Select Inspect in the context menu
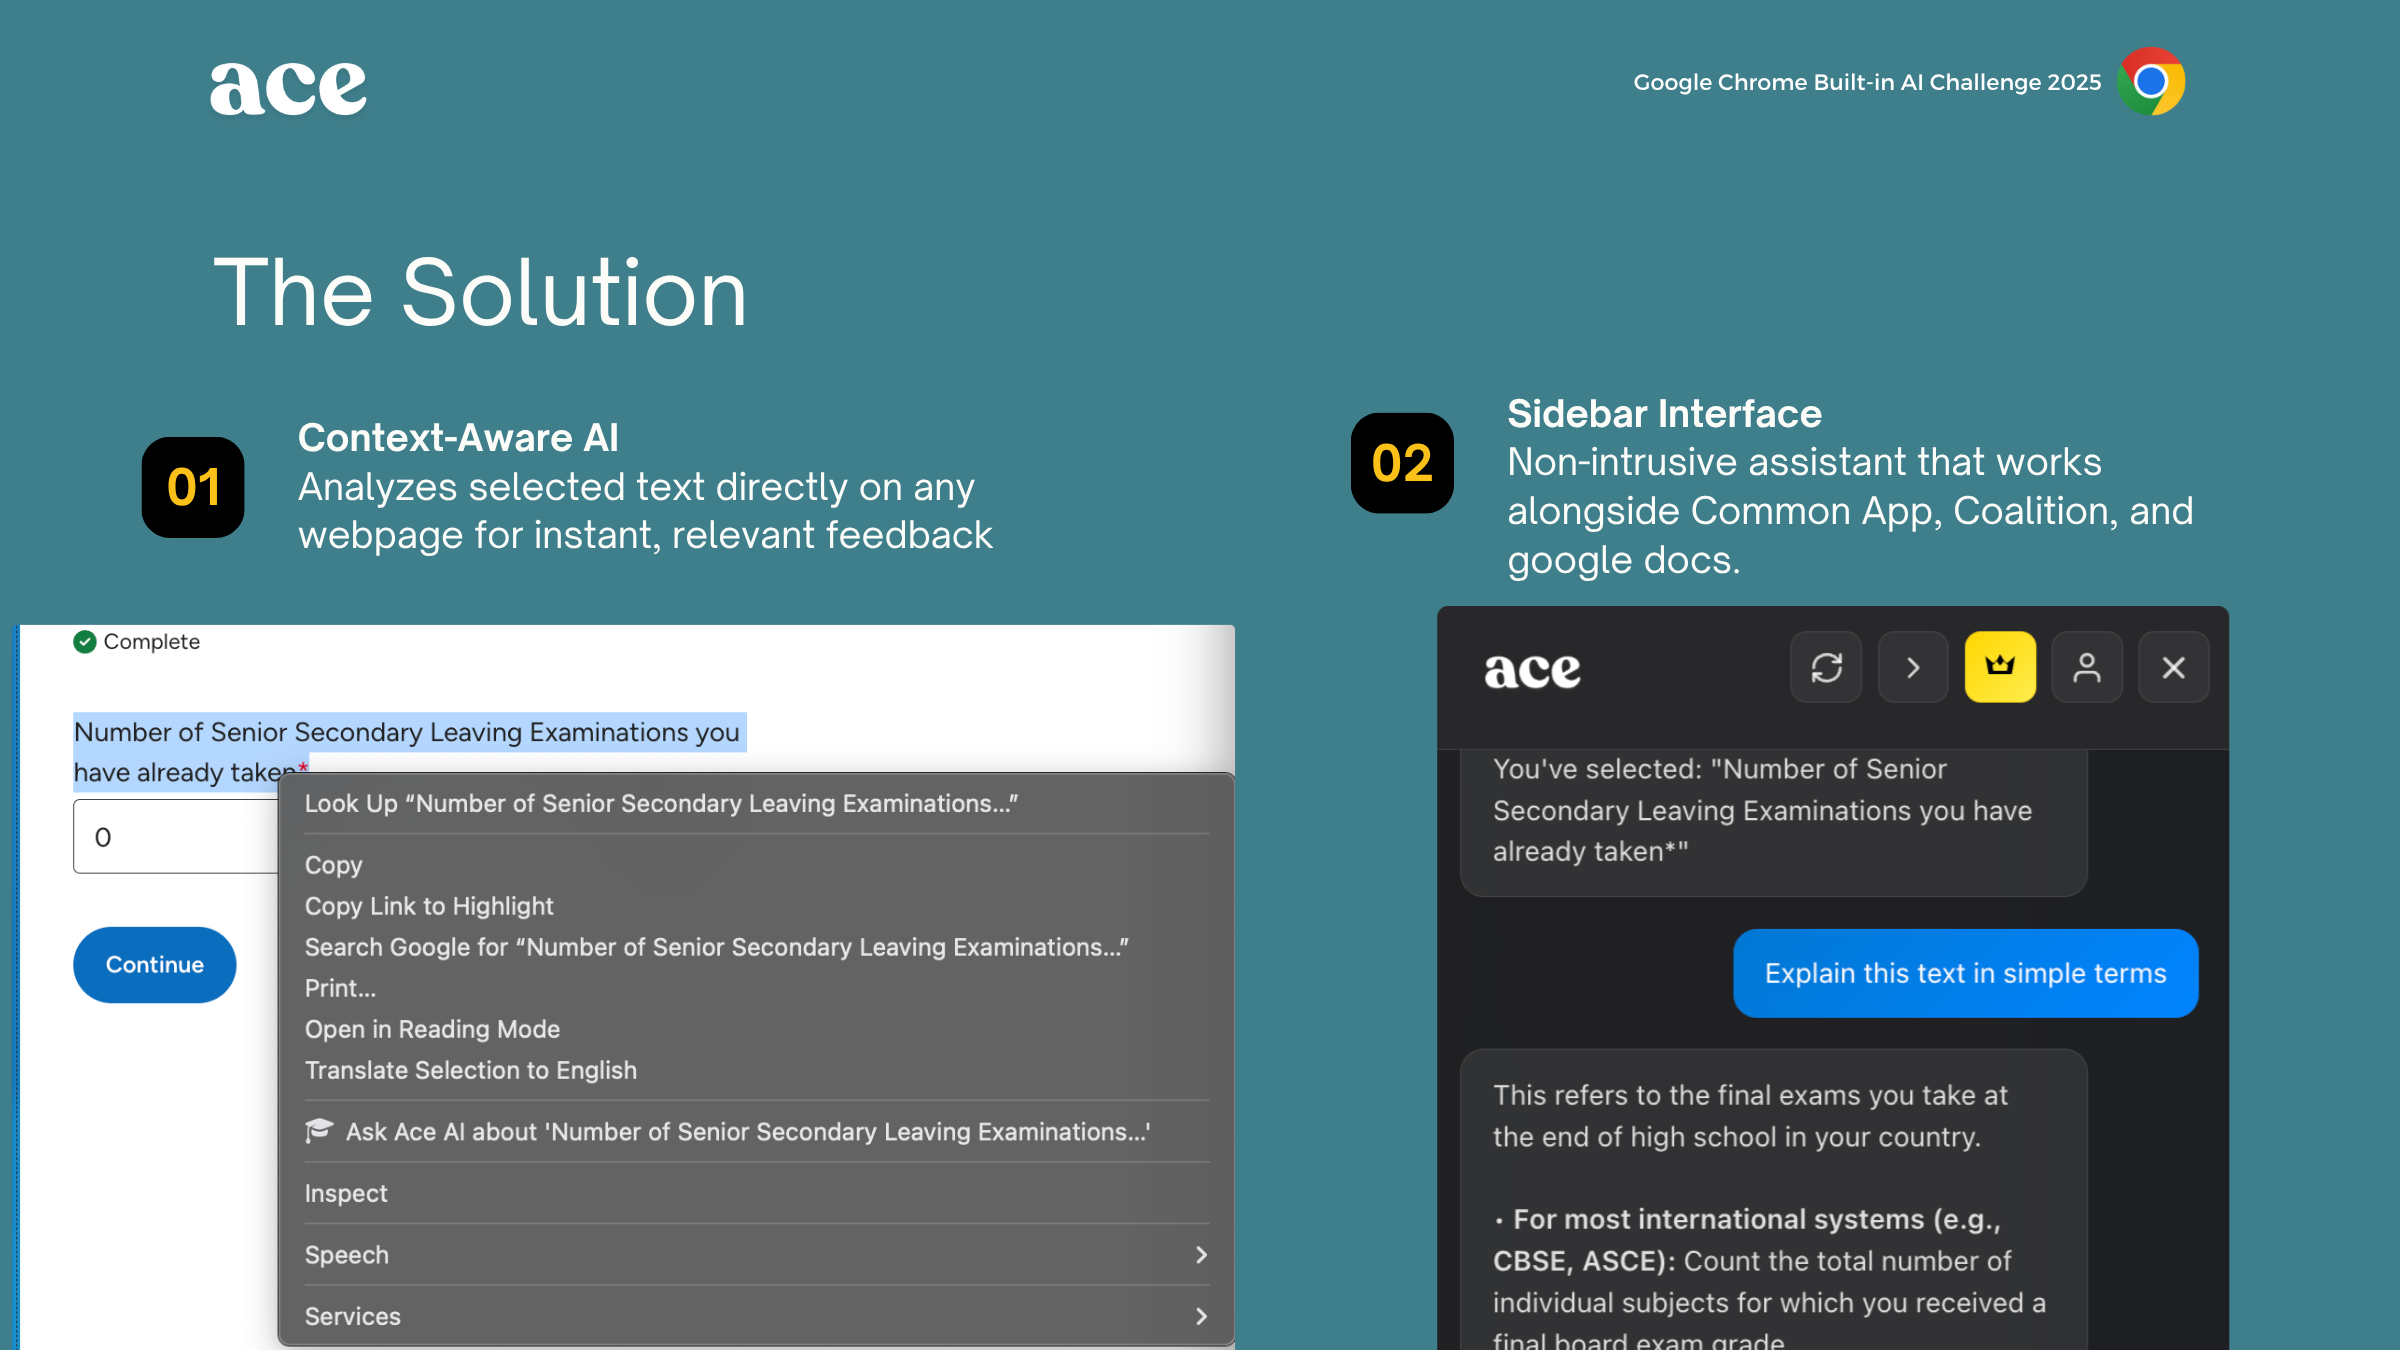This screenshot has height=1350, width=2400. [346, 1193]
